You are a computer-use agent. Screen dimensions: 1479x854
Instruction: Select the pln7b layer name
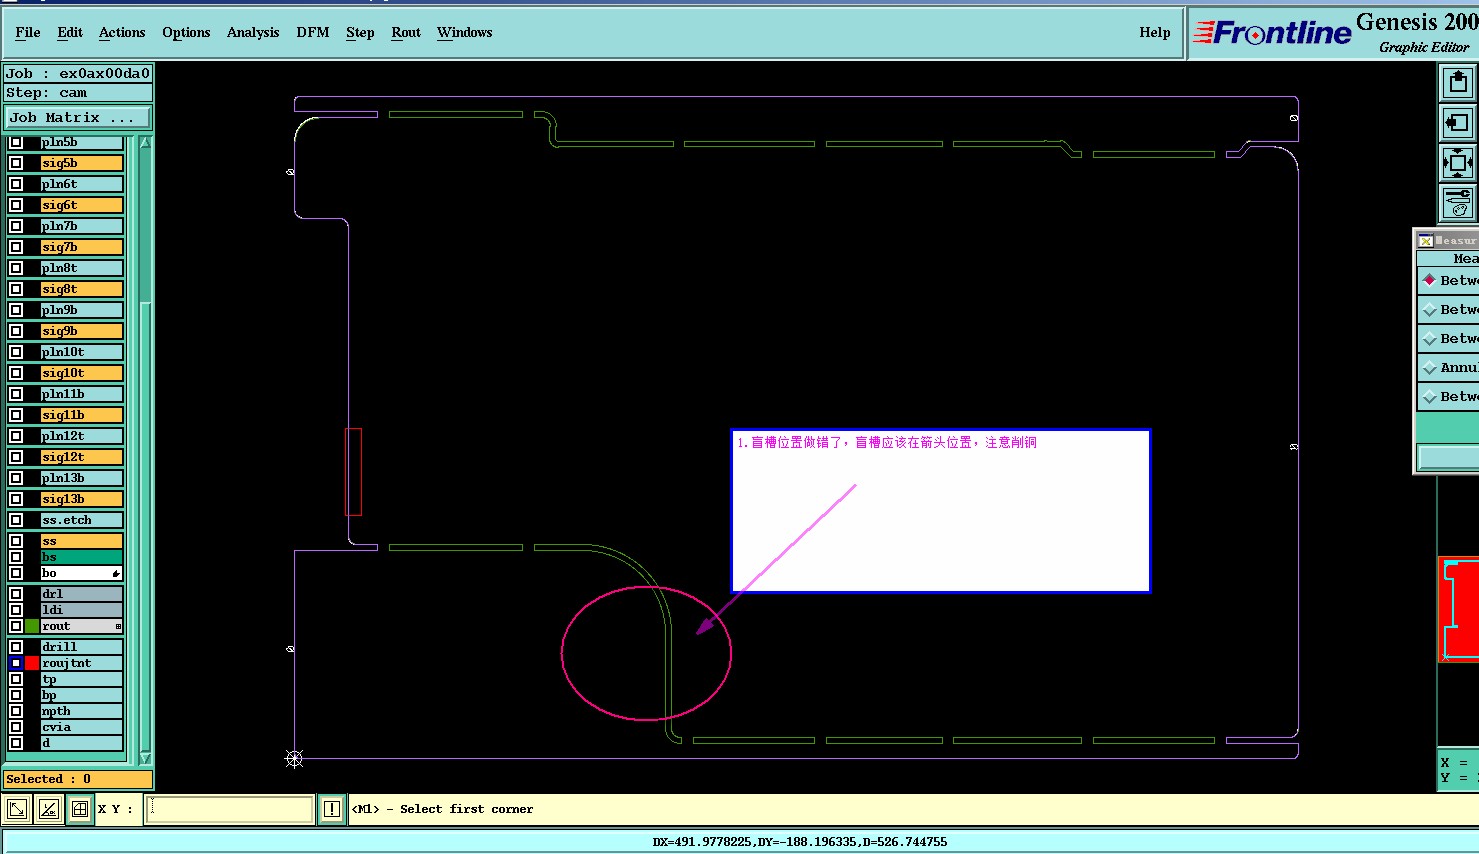click(82, 226)
